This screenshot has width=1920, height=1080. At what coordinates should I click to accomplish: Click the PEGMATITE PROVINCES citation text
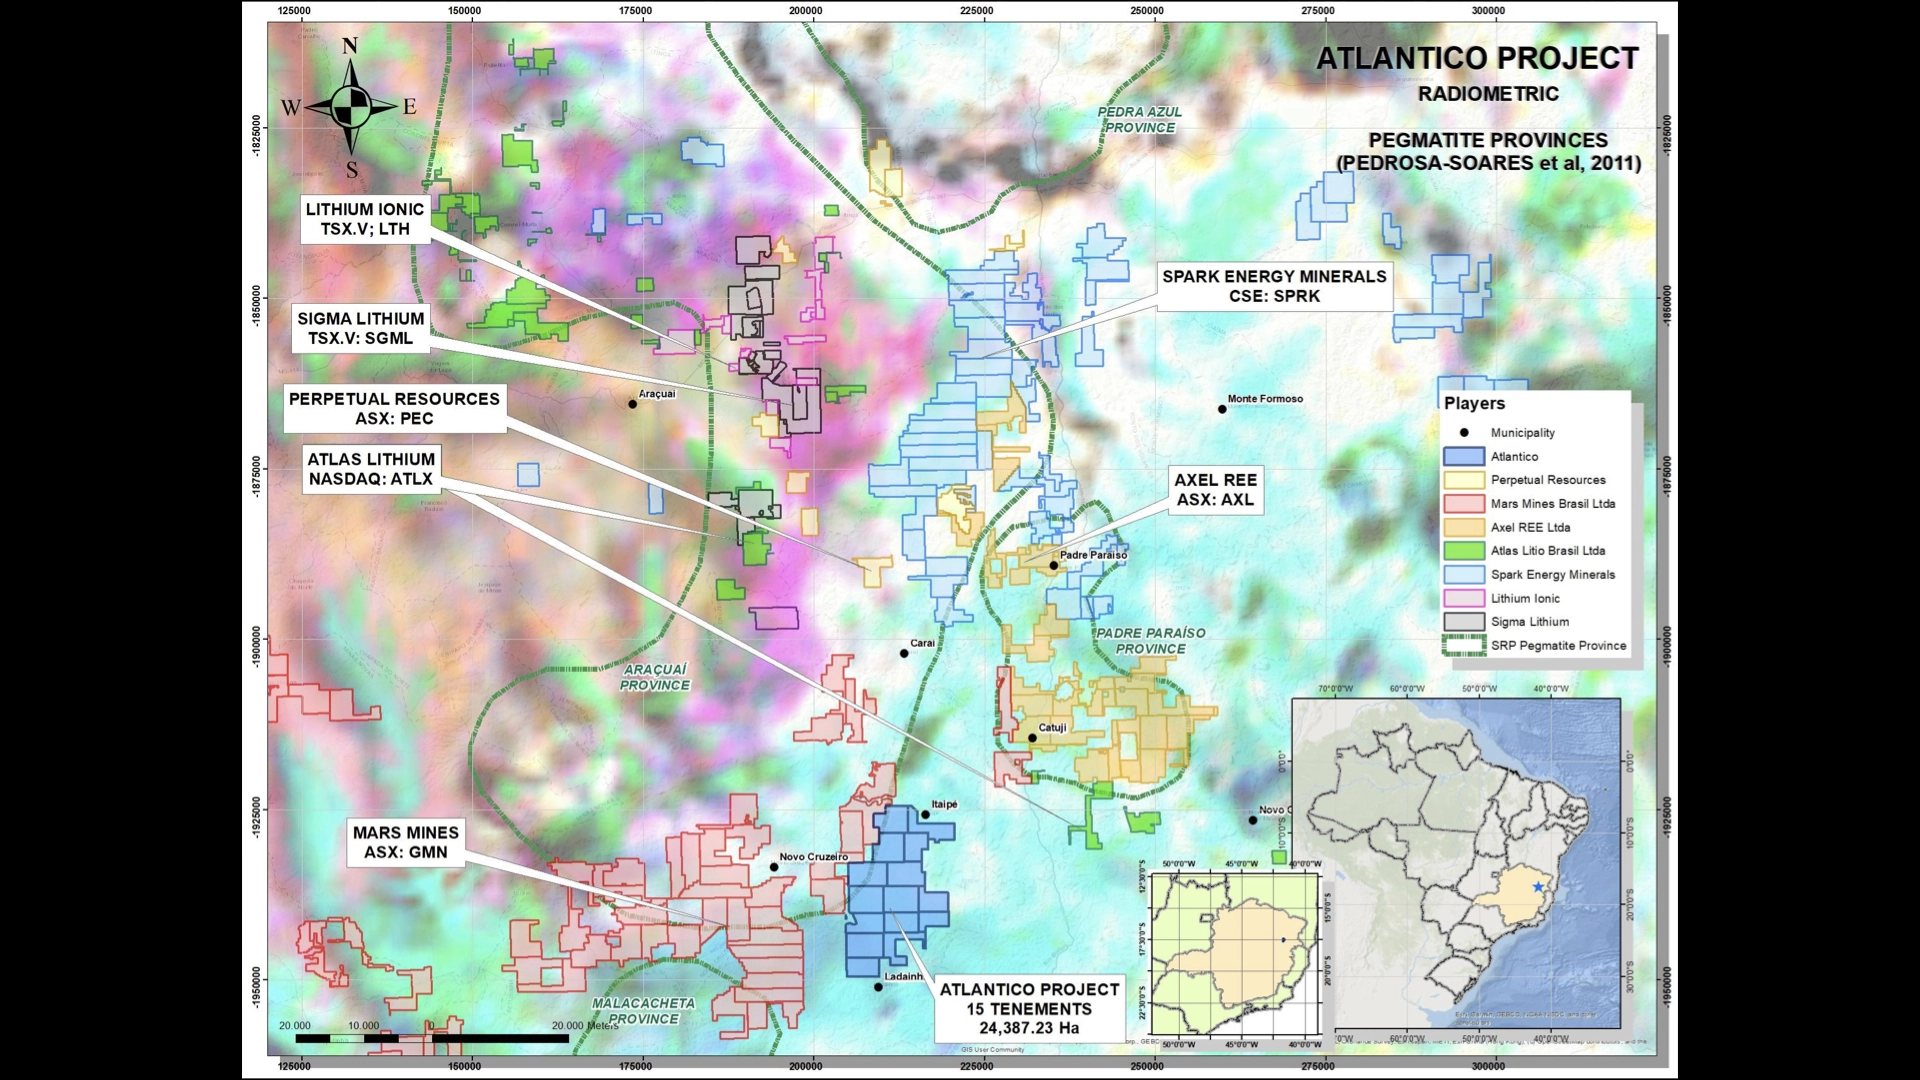pos(1489,151)
